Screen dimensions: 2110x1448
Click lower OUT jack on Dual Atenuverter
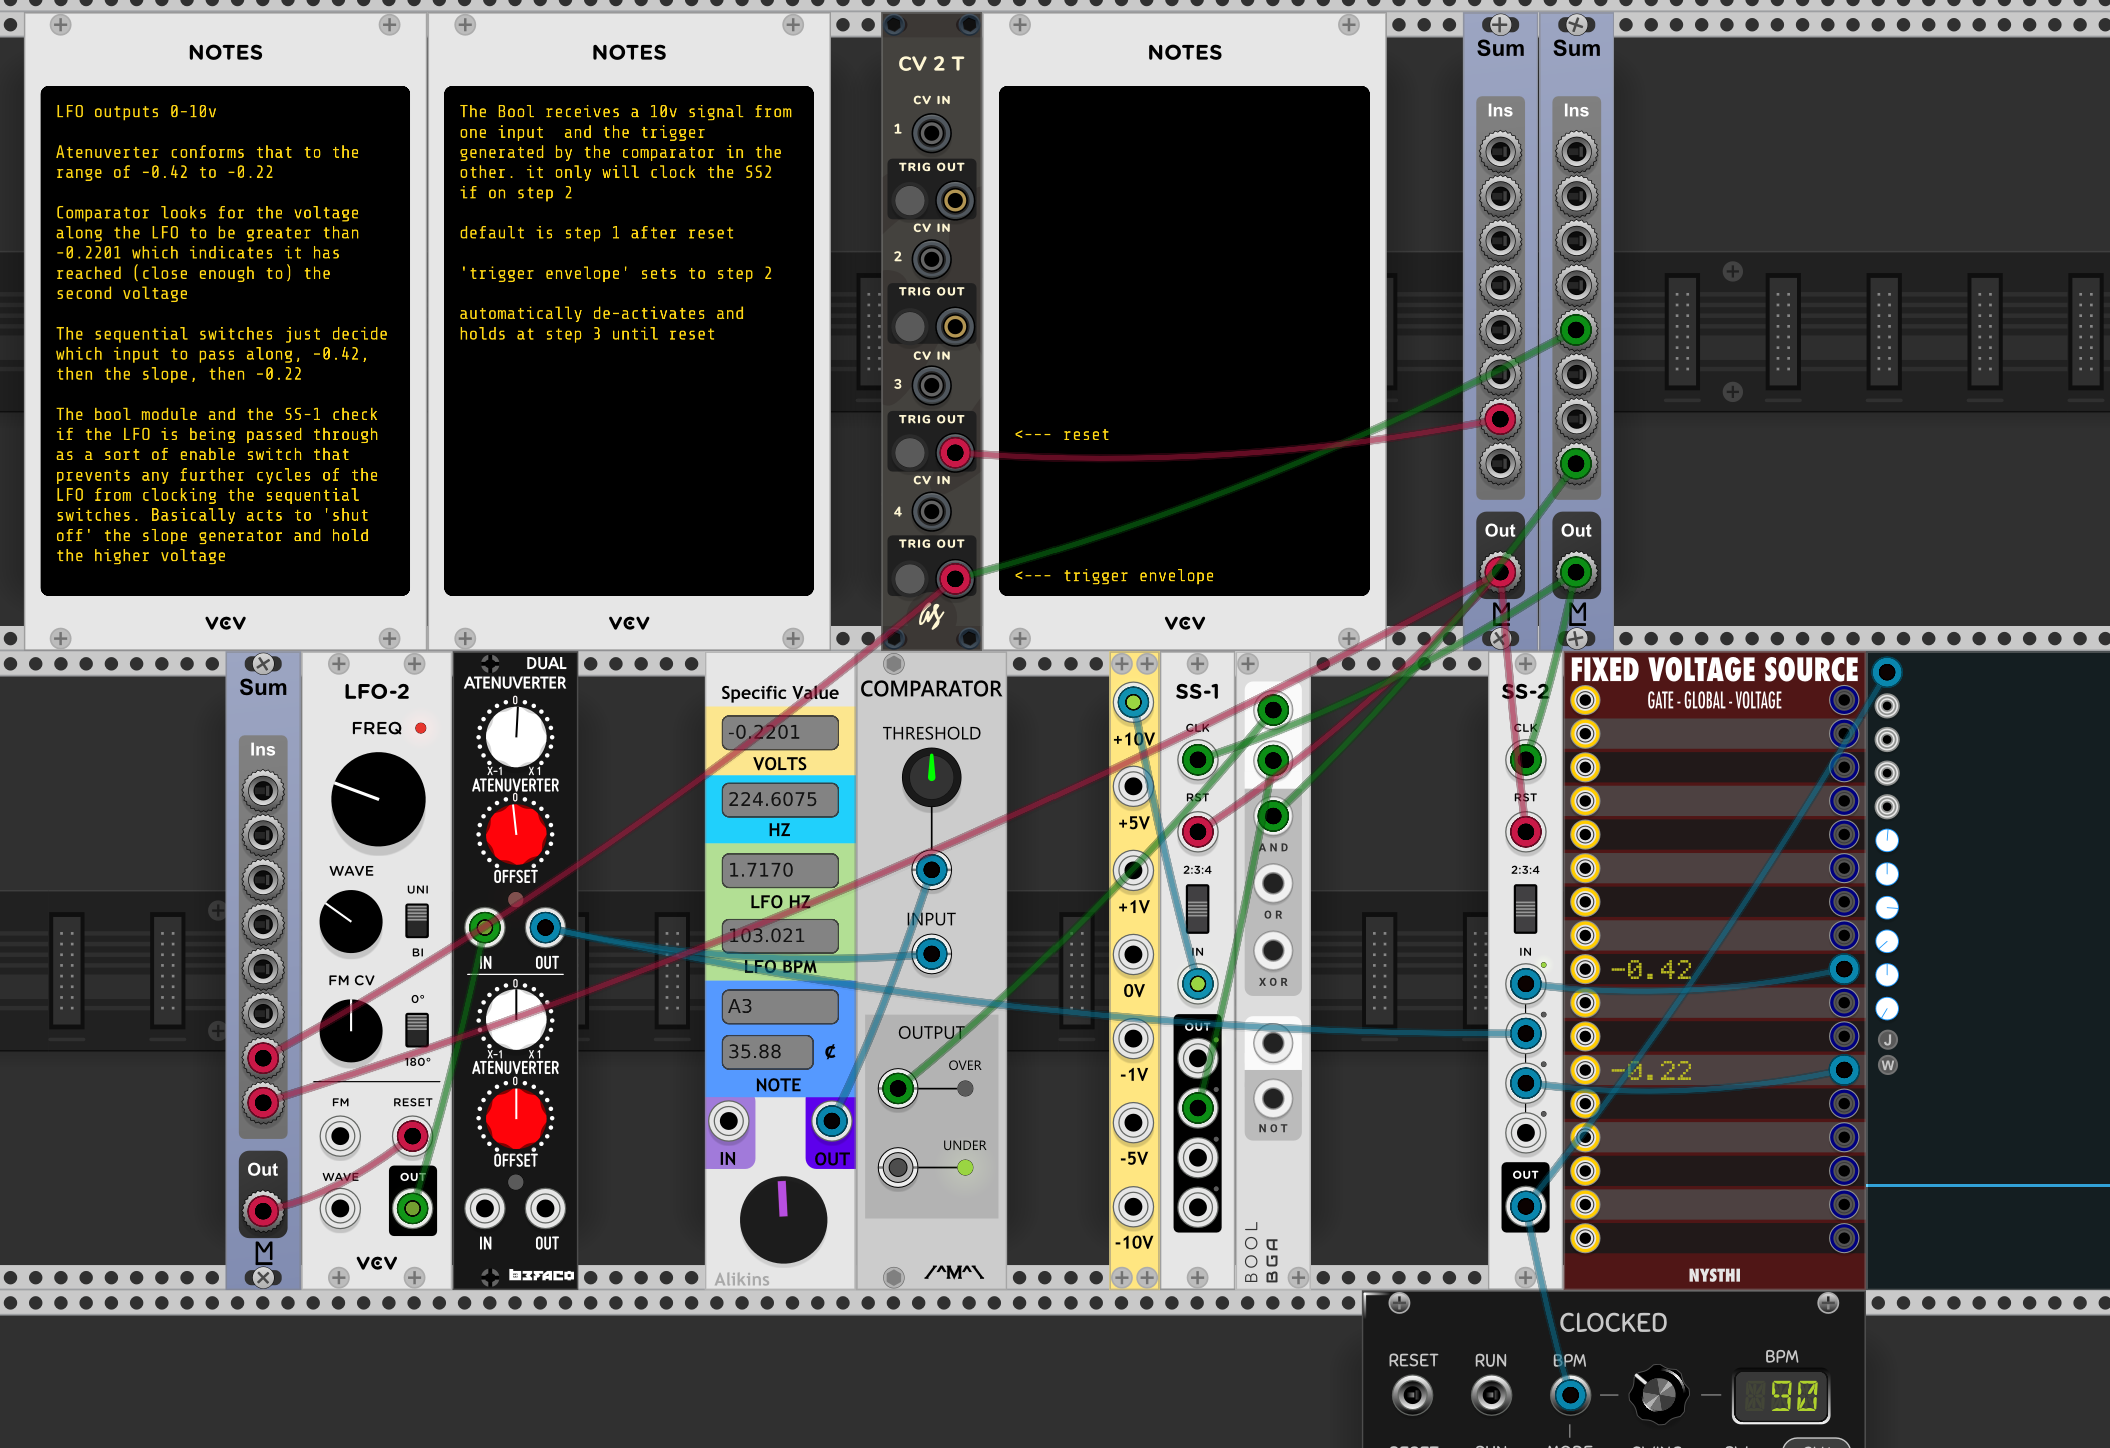point(545,1209)
